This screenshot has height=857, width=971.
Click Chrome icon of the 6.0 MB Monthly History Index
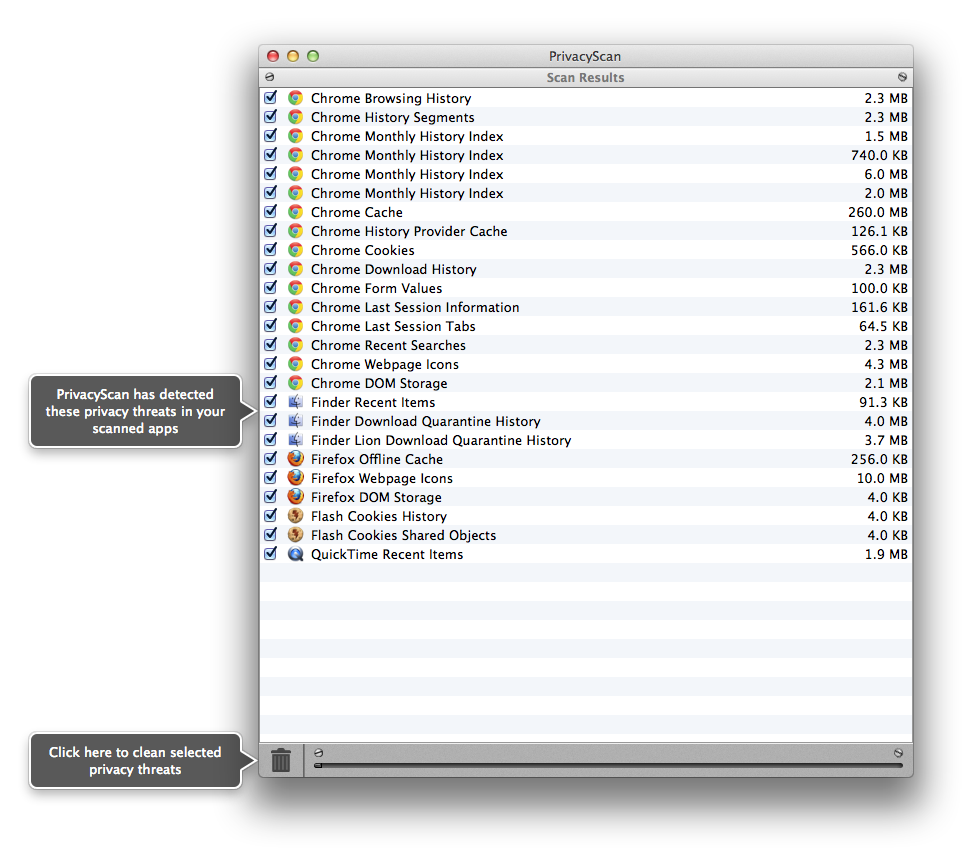295,174
